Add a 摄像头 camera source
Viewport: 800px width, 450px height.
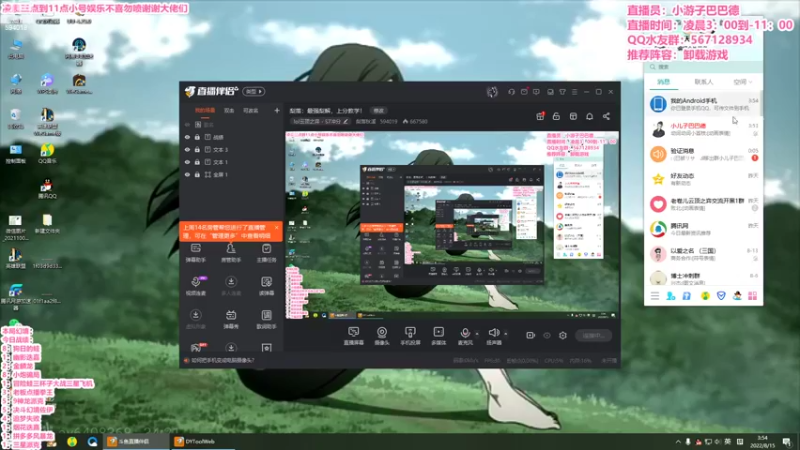coord(382,336)
